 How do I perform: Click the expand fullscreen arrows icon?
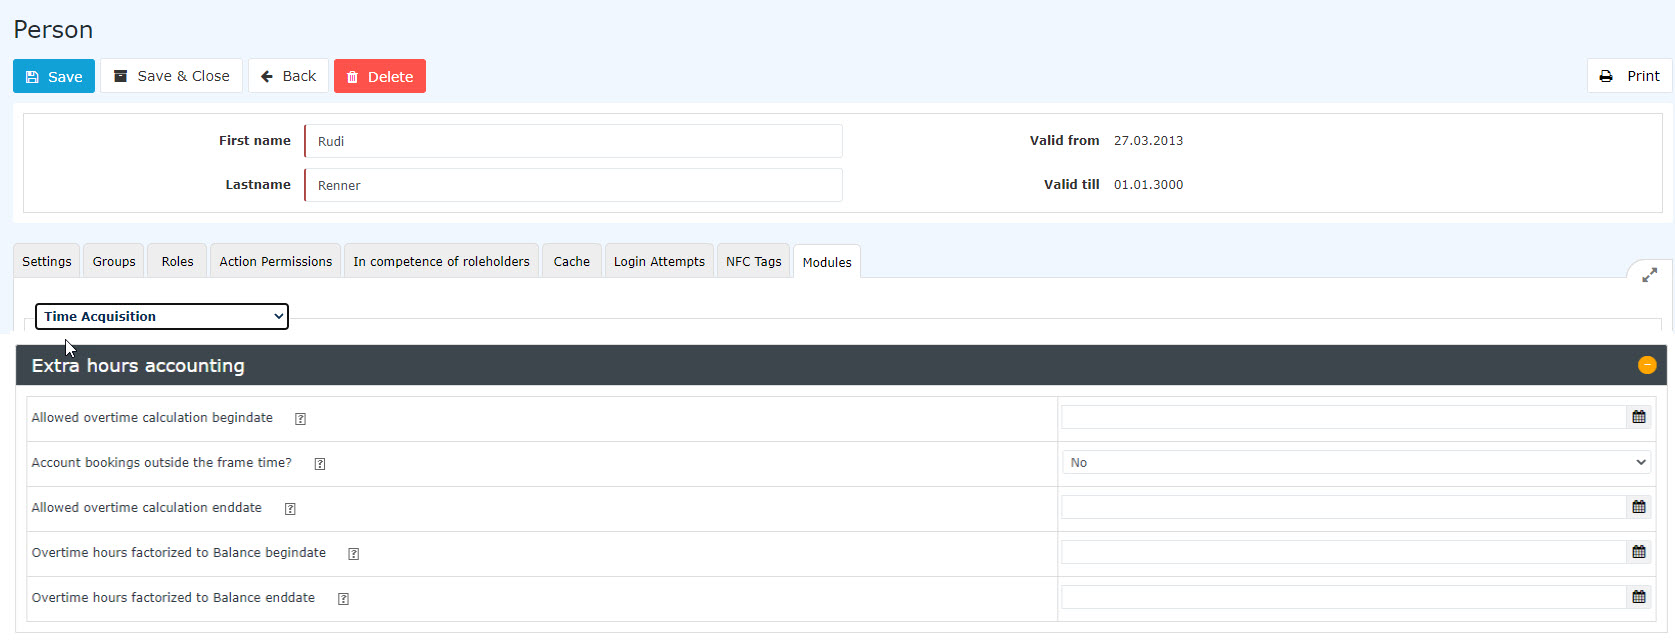[x=1649, y=275]
